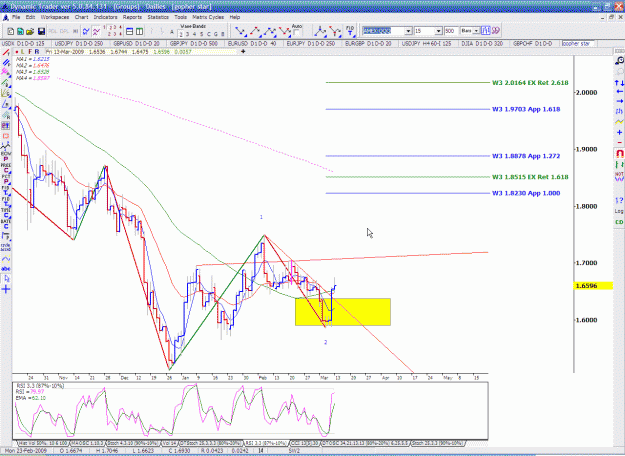This screenshot has width=625, height=456.
Task: Click the second swing pattern tool icon
Action: click(255, 31)
